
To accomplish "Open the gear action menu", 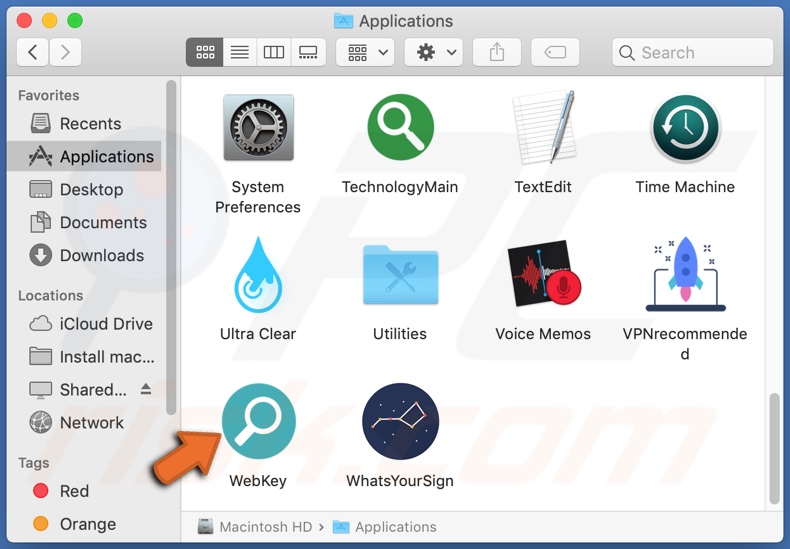I will [x=434, y=52].
